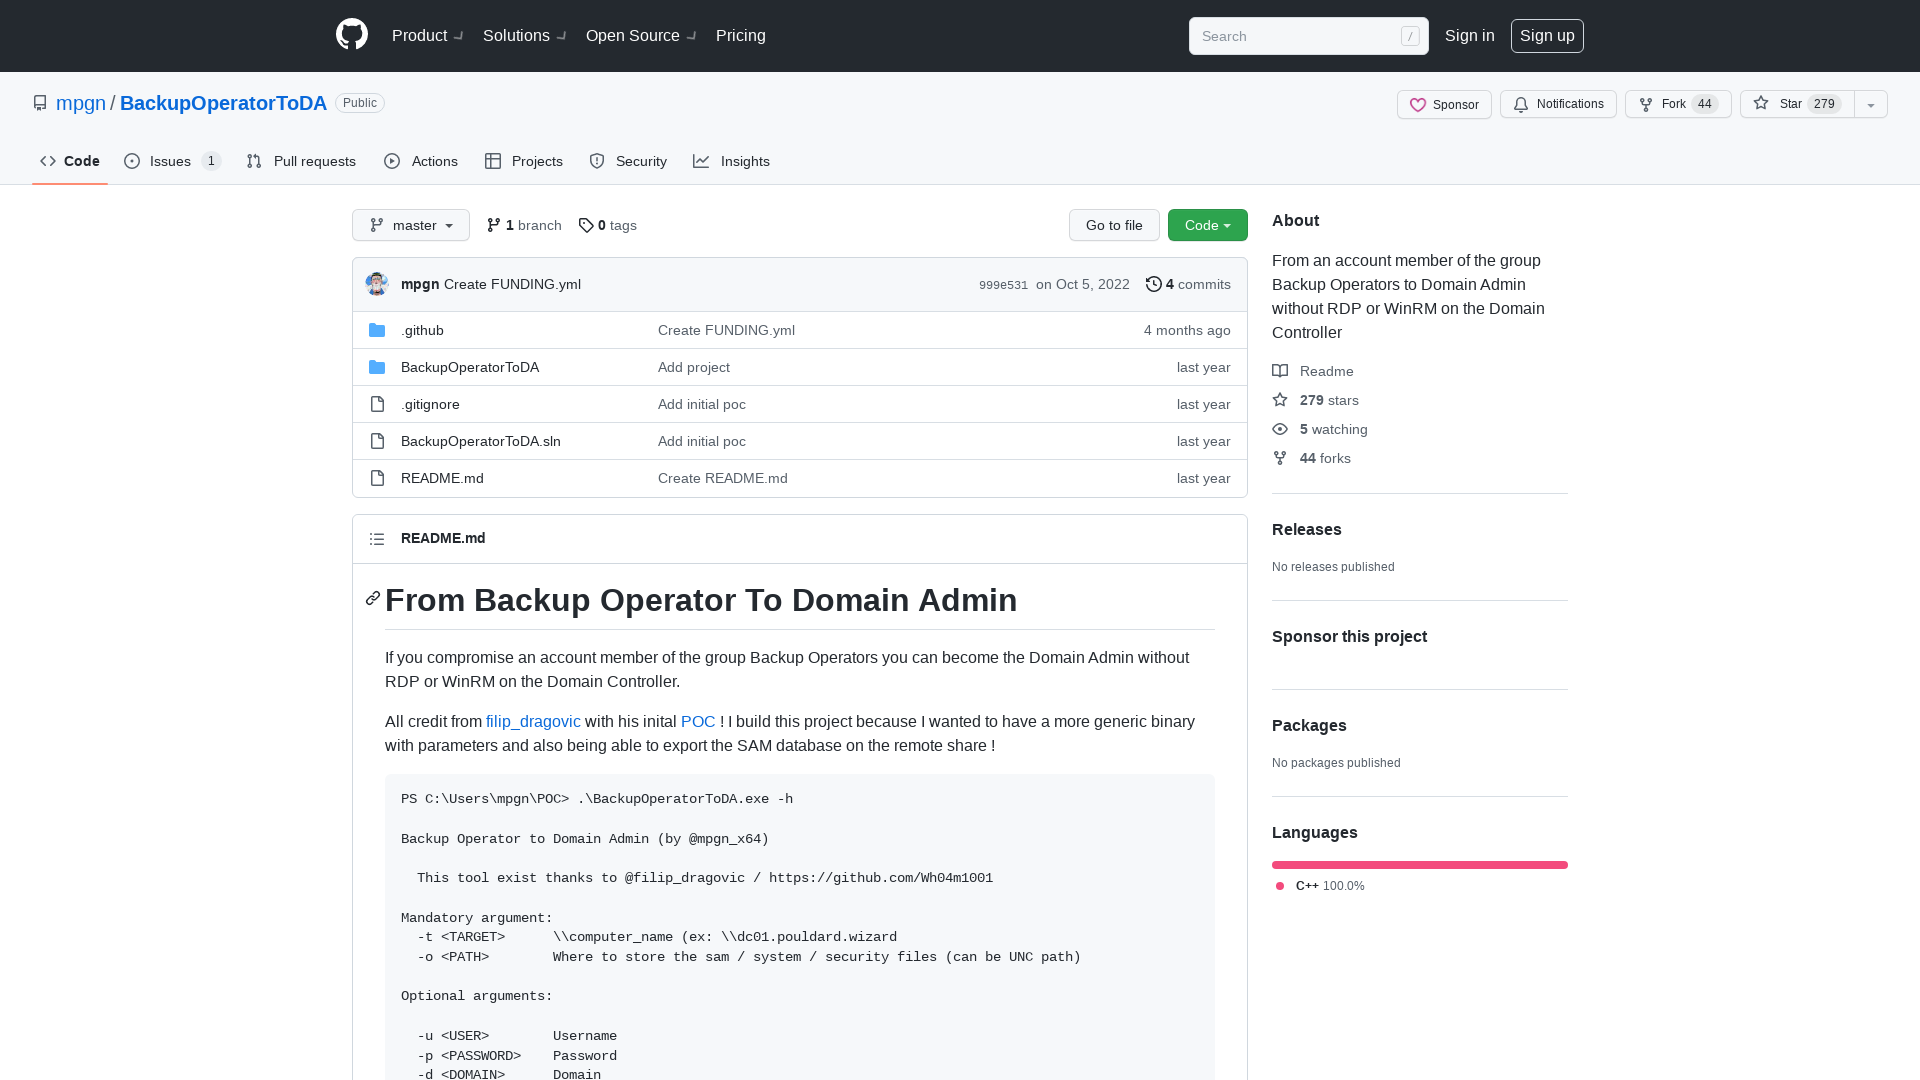Open the mpgn owner link

pyautogui.click(x=81, y=103)
